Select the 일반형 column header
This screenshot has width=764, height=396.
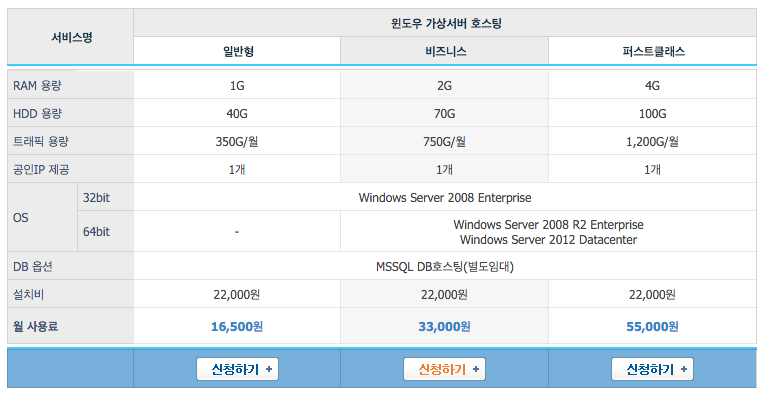[x=237, y=51]
